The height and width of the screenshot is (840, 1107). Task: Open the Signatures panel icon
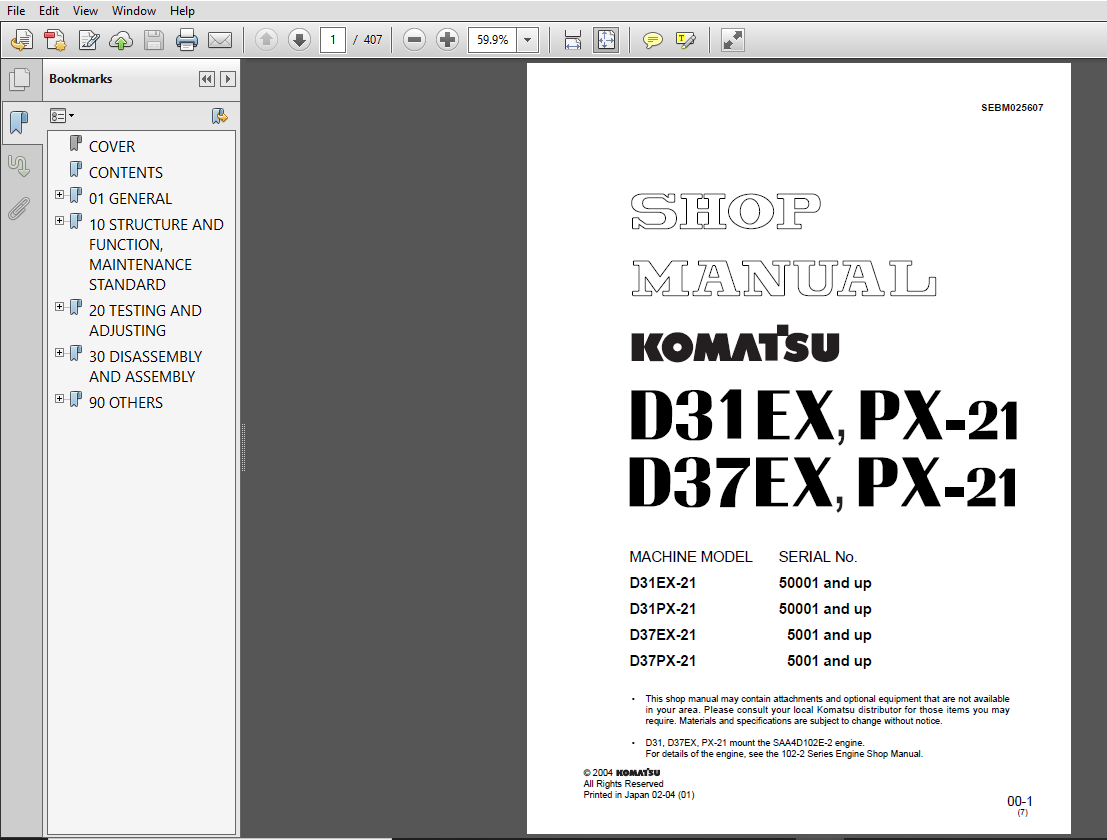click(x=19, y=167)
